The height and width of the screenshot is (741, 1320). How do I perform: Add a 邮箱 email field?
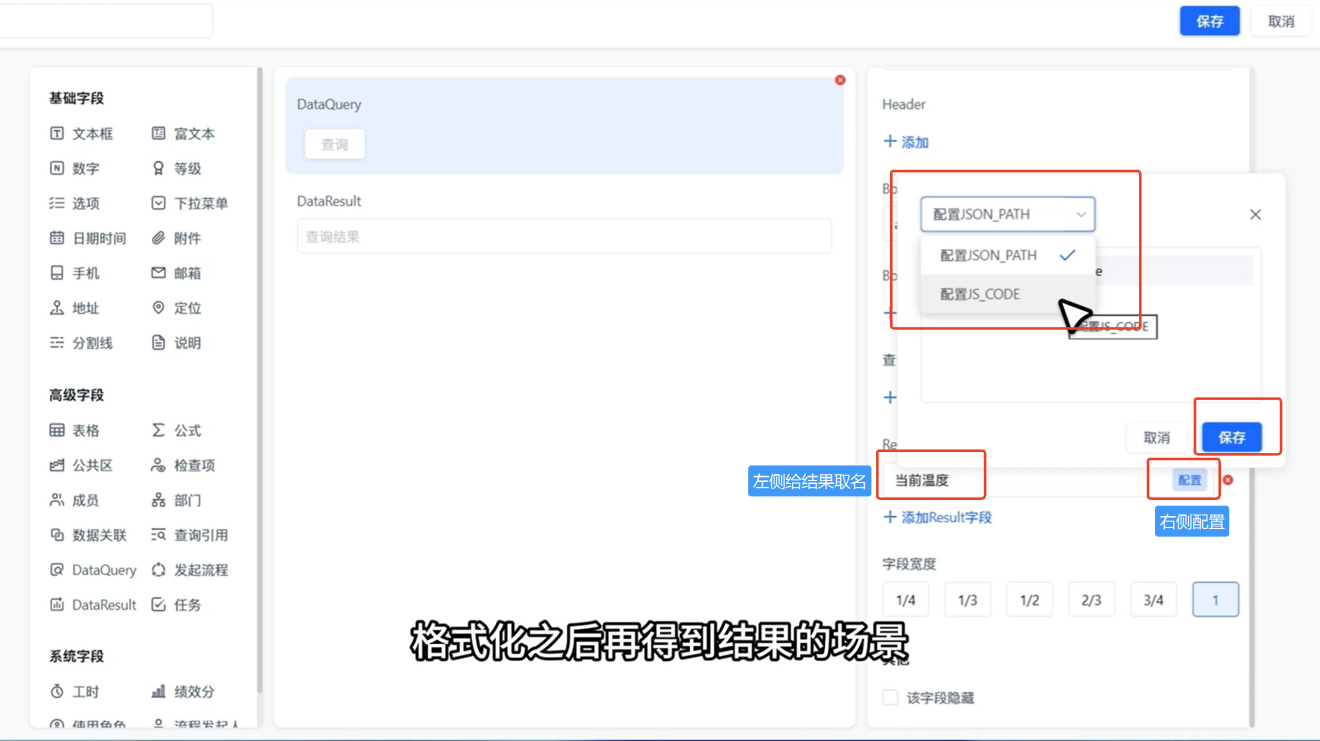(x=176, y=273)
